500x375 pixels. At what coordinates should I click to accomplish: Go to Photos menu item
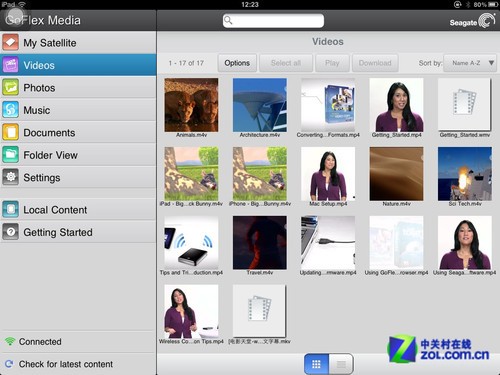(x=78, y=87)
